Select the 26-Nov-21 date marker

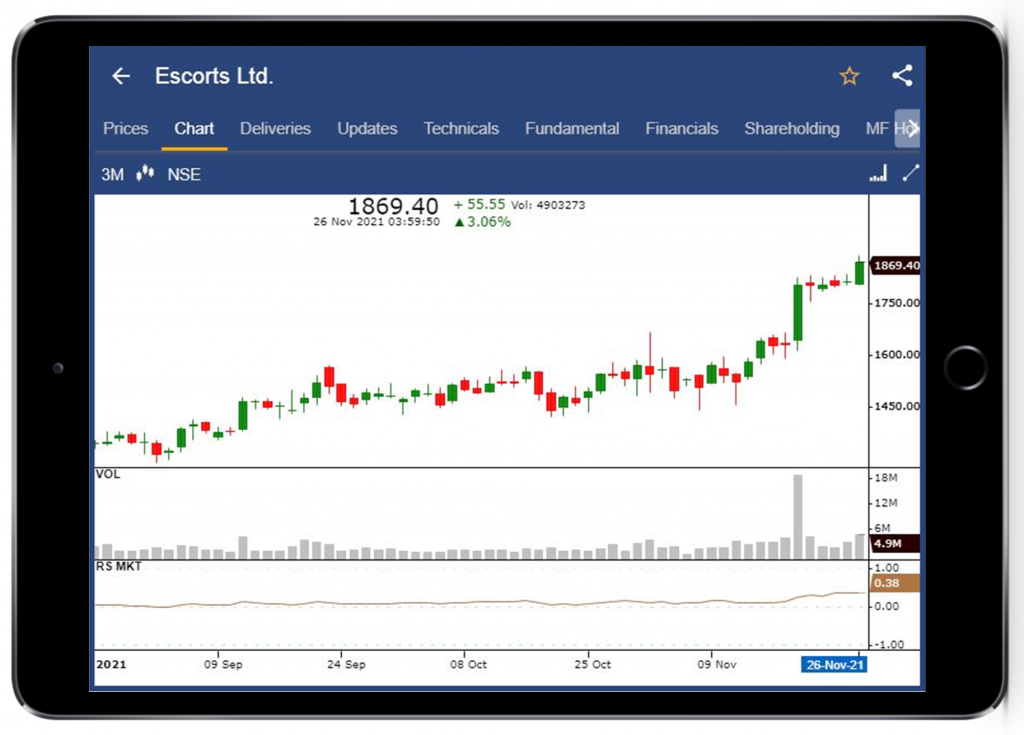point(835,665)
